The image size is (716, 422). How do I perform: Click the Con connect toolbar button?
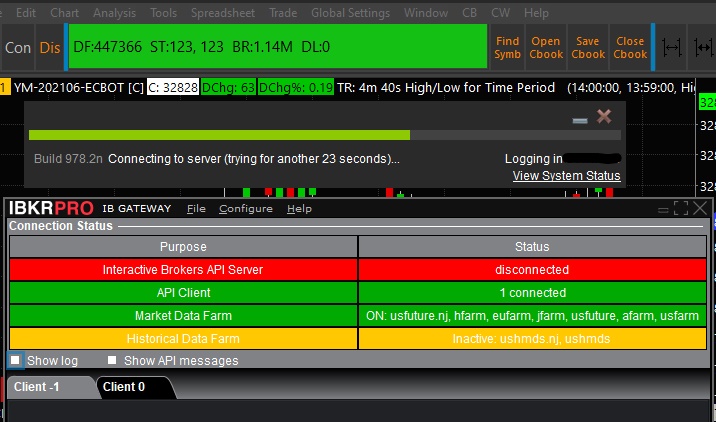point(18,47)
